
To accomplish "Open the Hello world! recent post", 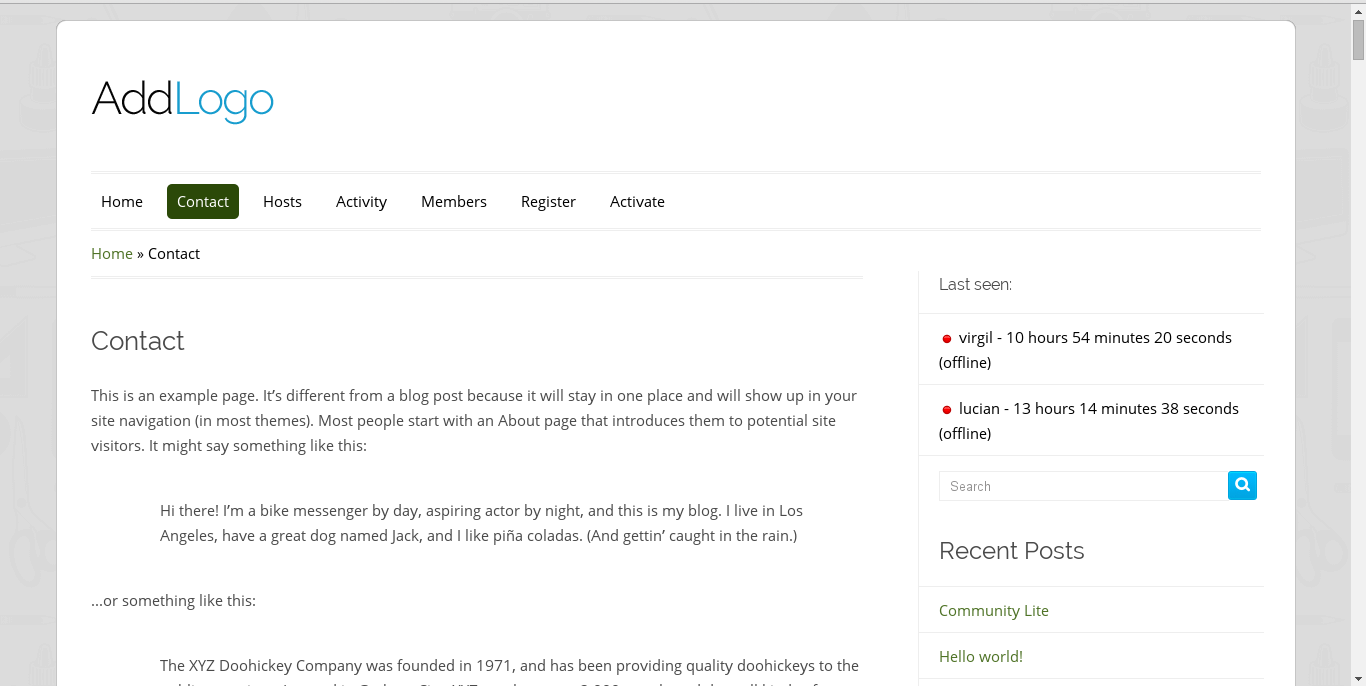I will [x=981, y=656].
